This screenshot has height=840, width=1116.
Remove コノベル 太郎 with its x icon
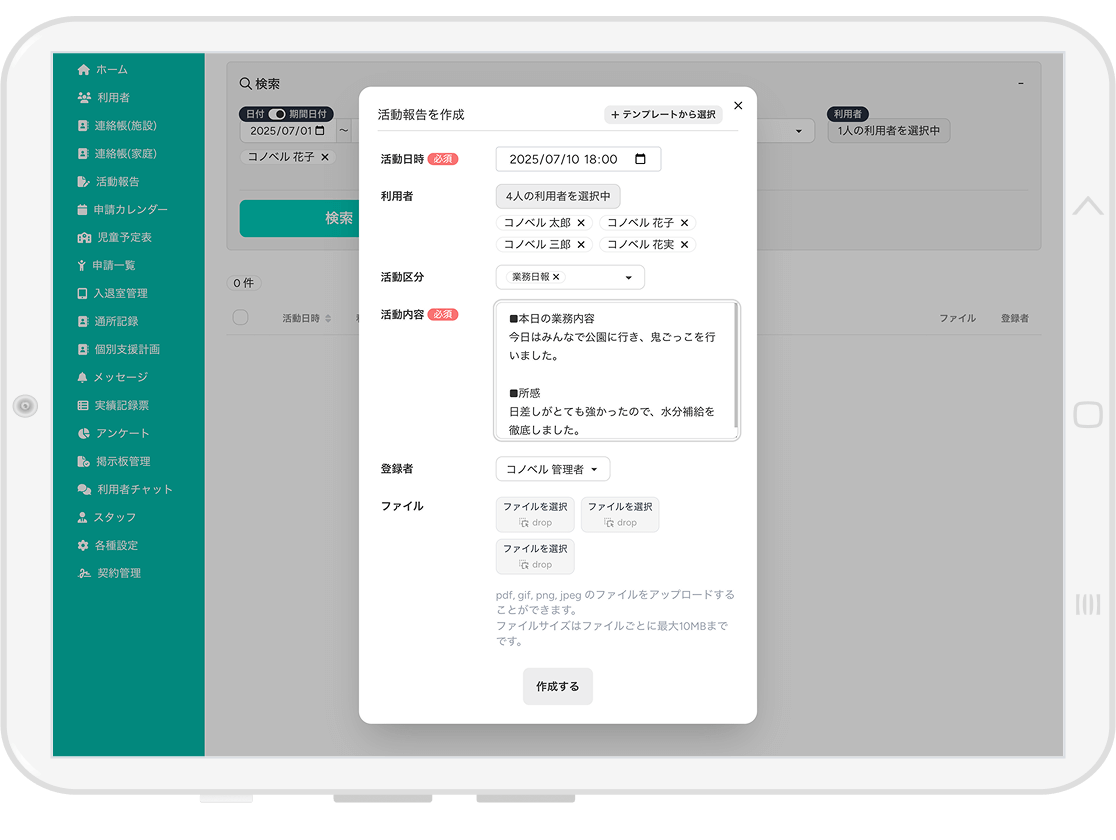click(581, 223)
